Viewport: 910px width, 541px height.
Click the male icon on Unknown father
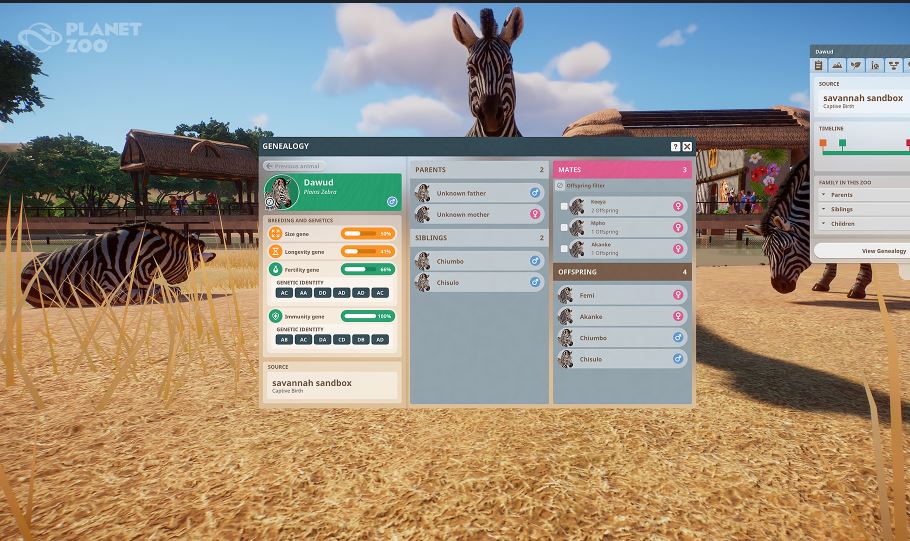535,193
